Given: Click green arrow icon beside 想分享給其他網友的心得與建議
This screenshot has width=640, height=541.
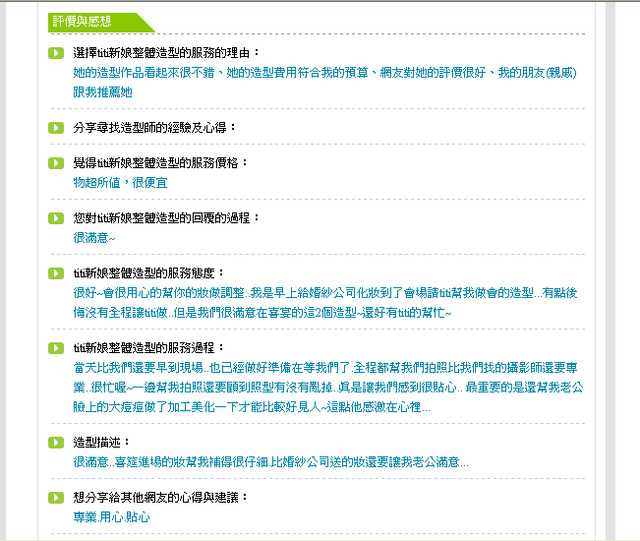Looking at the screenshot, I should tap(56, 498).
